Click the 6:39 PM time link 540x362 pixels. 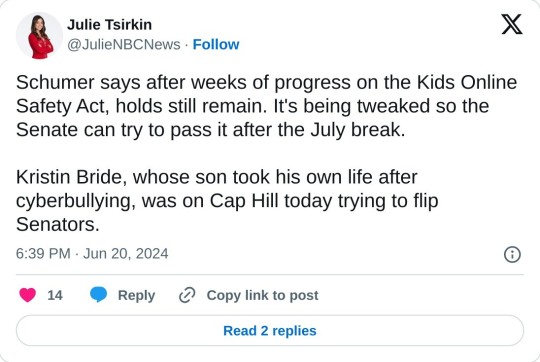[43, 254]
